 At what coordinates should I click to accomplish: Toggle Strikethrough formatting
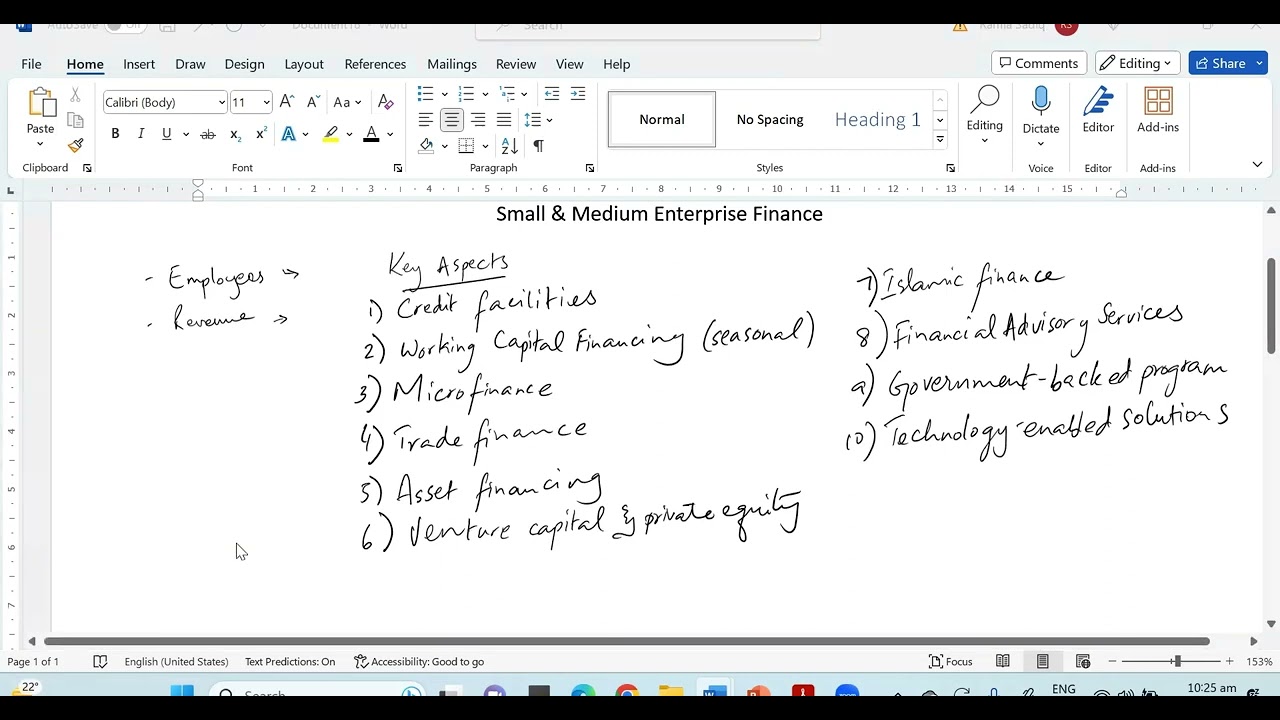[x=208, y=134]
